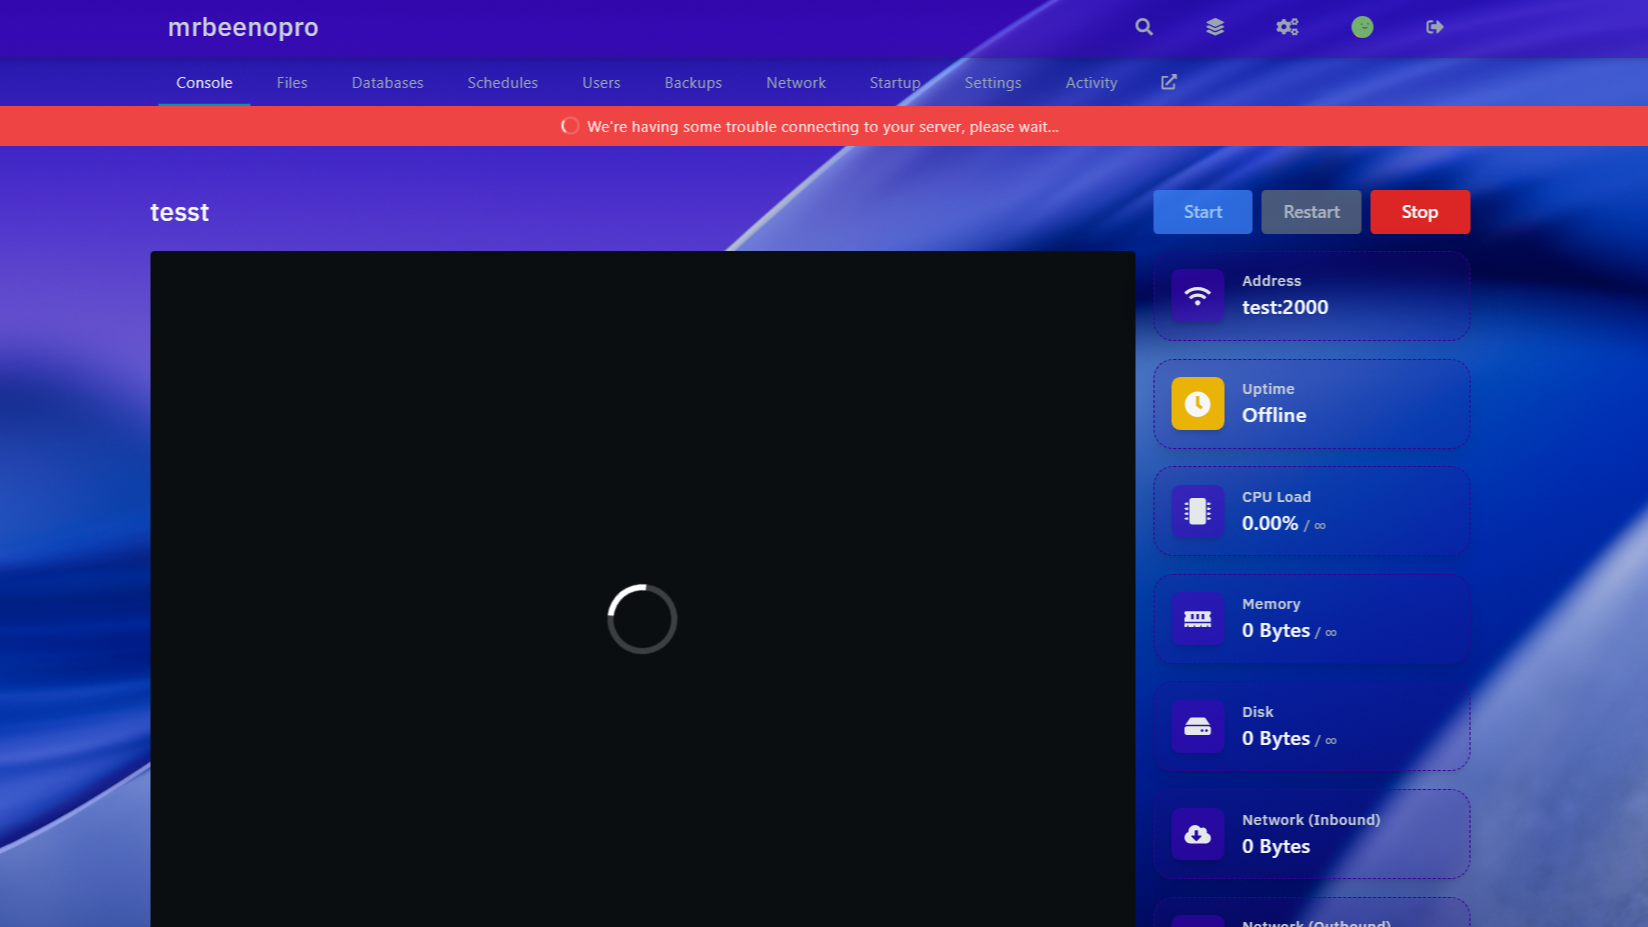
Task: Click the yellow Uptime clock icon
Action: click(1197, 404)
